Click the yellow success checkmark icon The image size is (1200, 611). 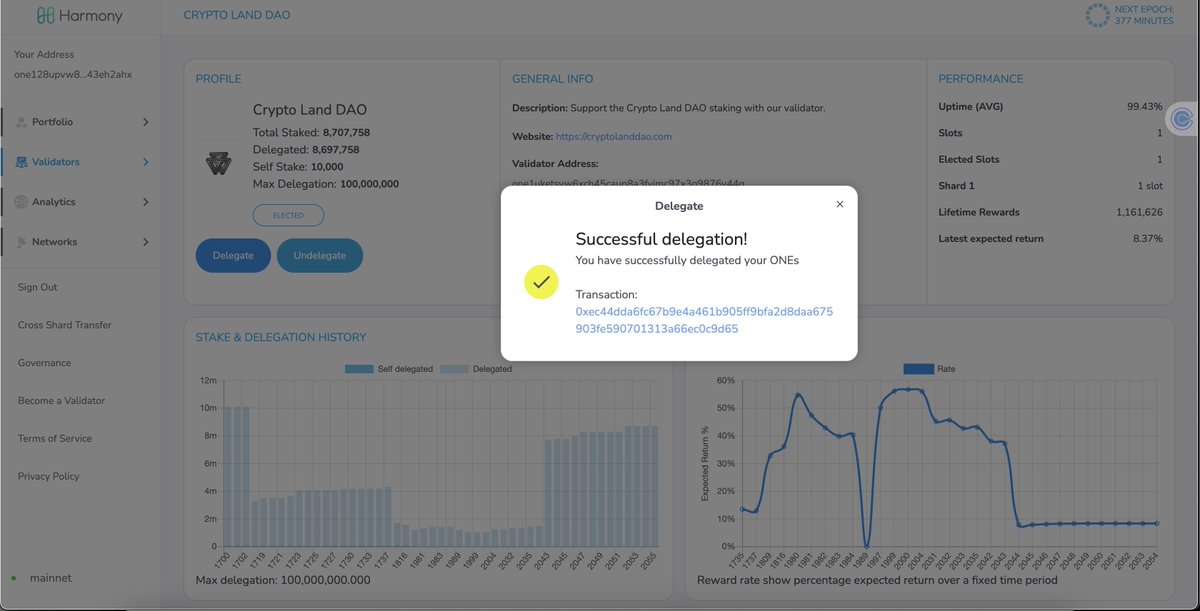point(541,283)
